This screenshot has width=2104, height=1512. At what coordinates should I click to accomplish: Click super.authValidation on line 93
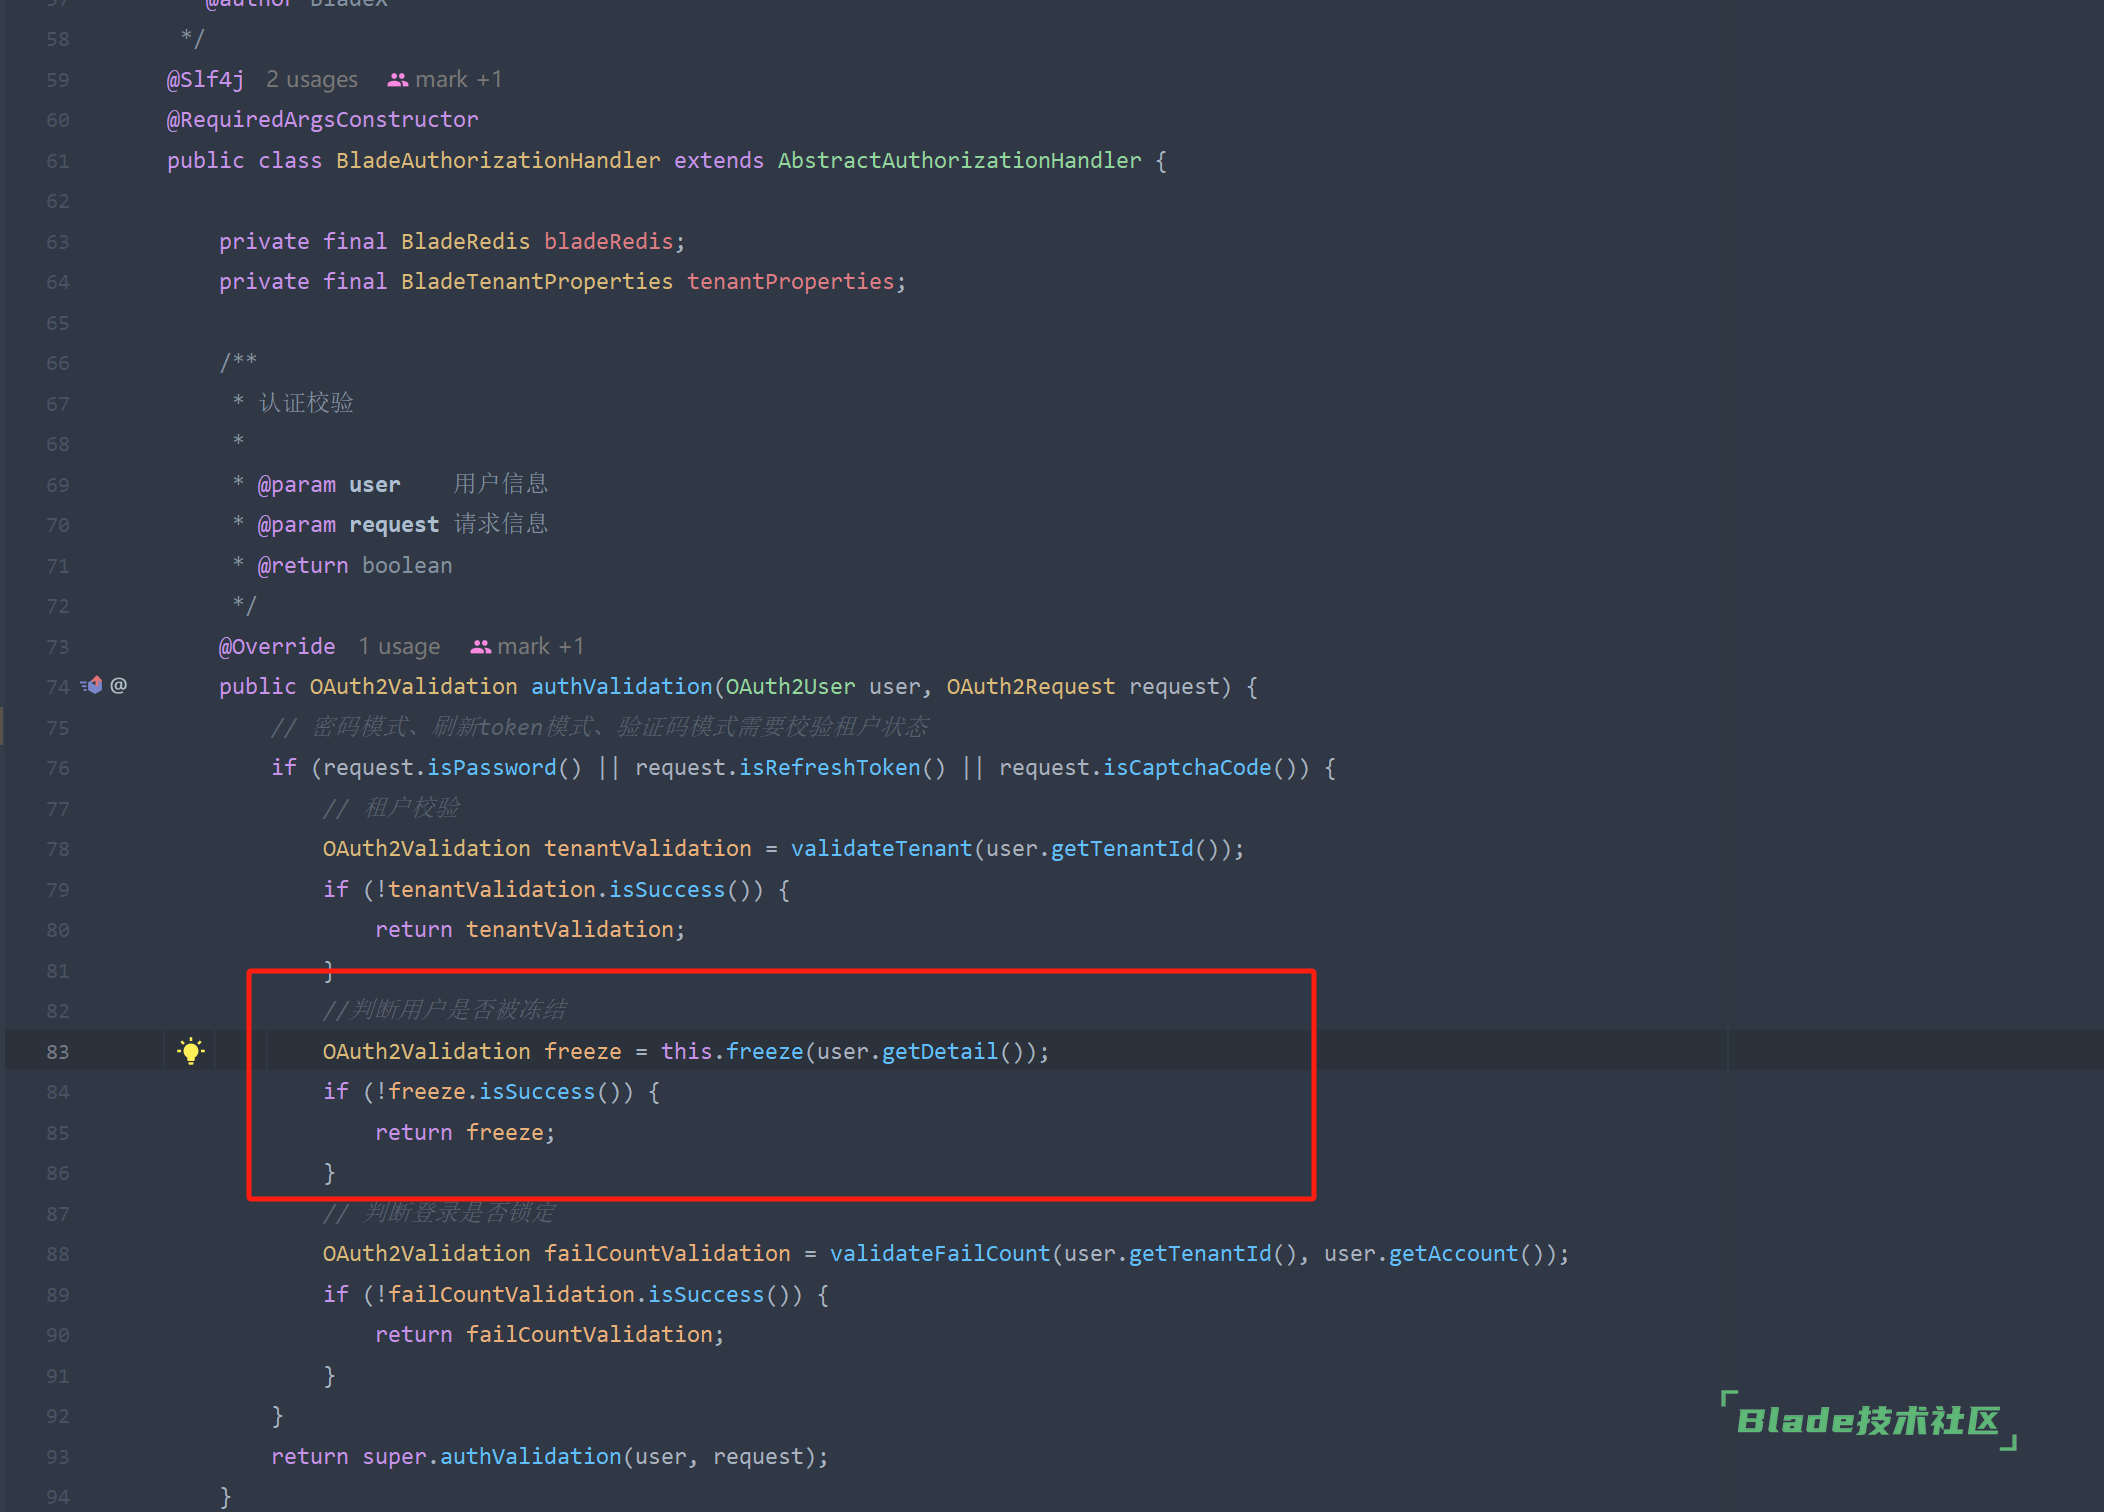tap(492, 1456)
